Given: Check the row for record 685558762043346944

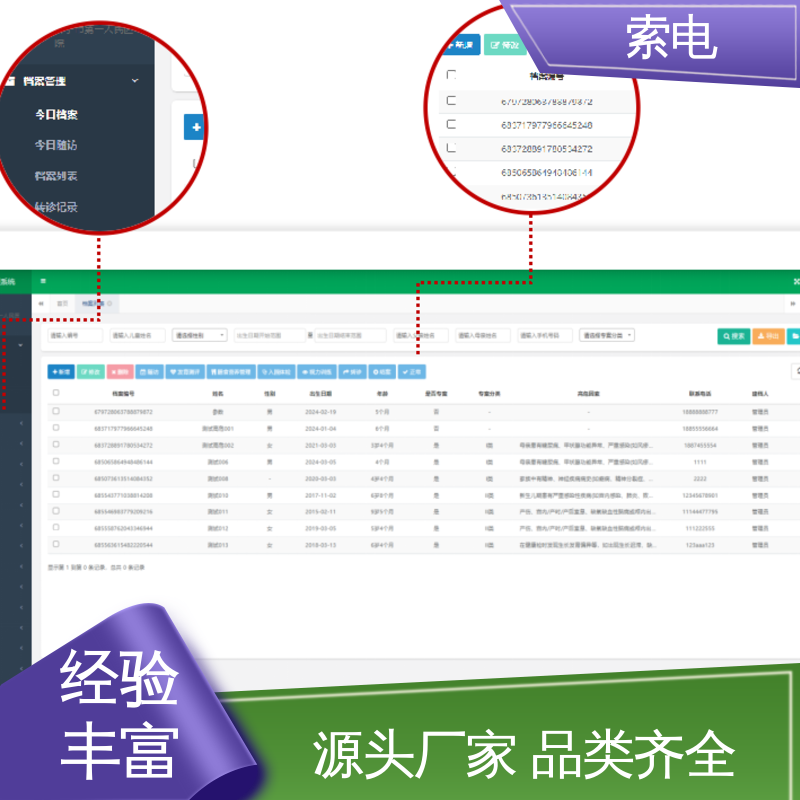Looking at the screenshot, I should click(x=56, y=528).
